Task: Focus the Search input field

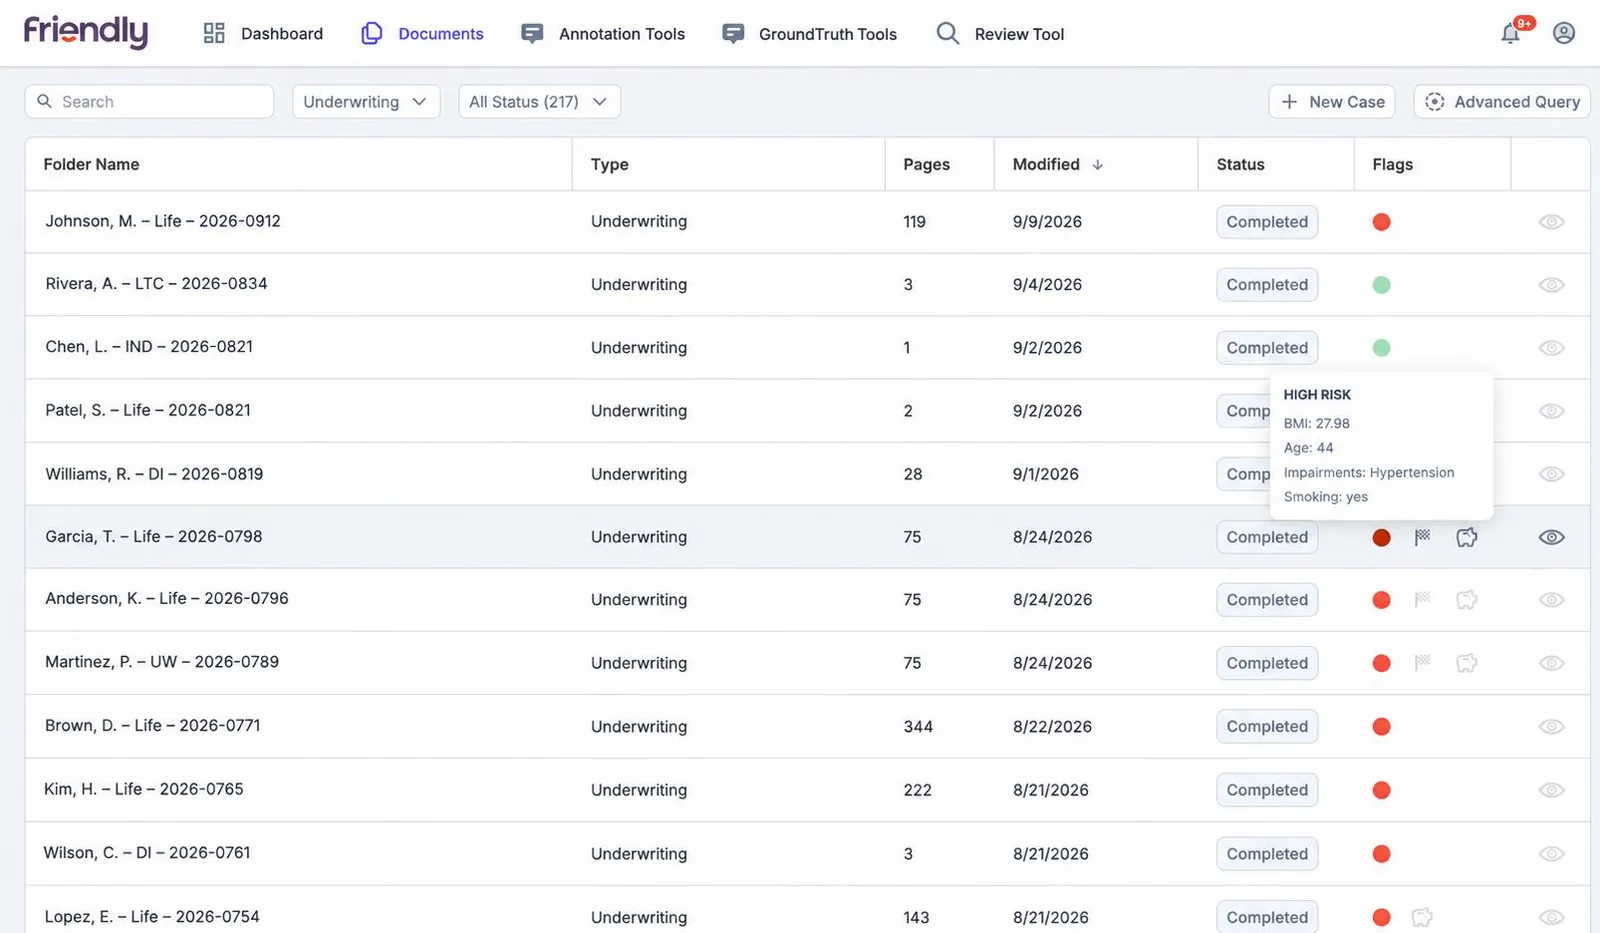Action: pyautogui.click(x=149, y=101)
